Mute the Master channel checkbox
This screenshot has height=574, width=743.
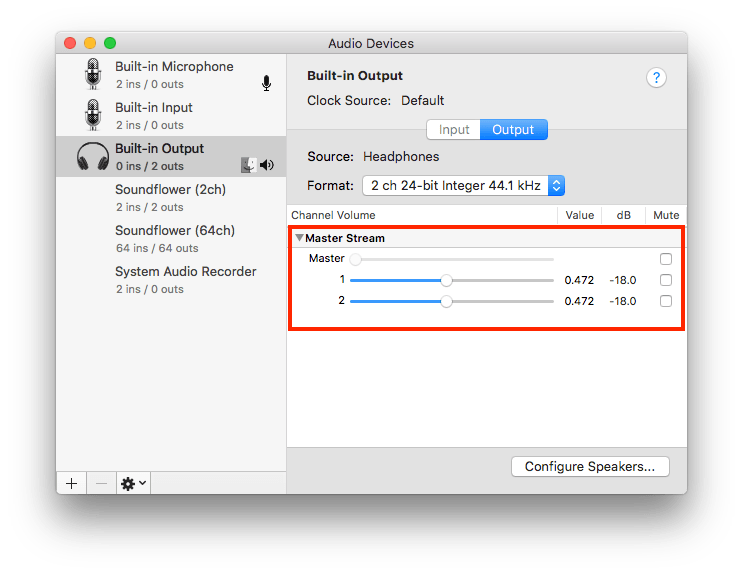click(x=666, y=259)
